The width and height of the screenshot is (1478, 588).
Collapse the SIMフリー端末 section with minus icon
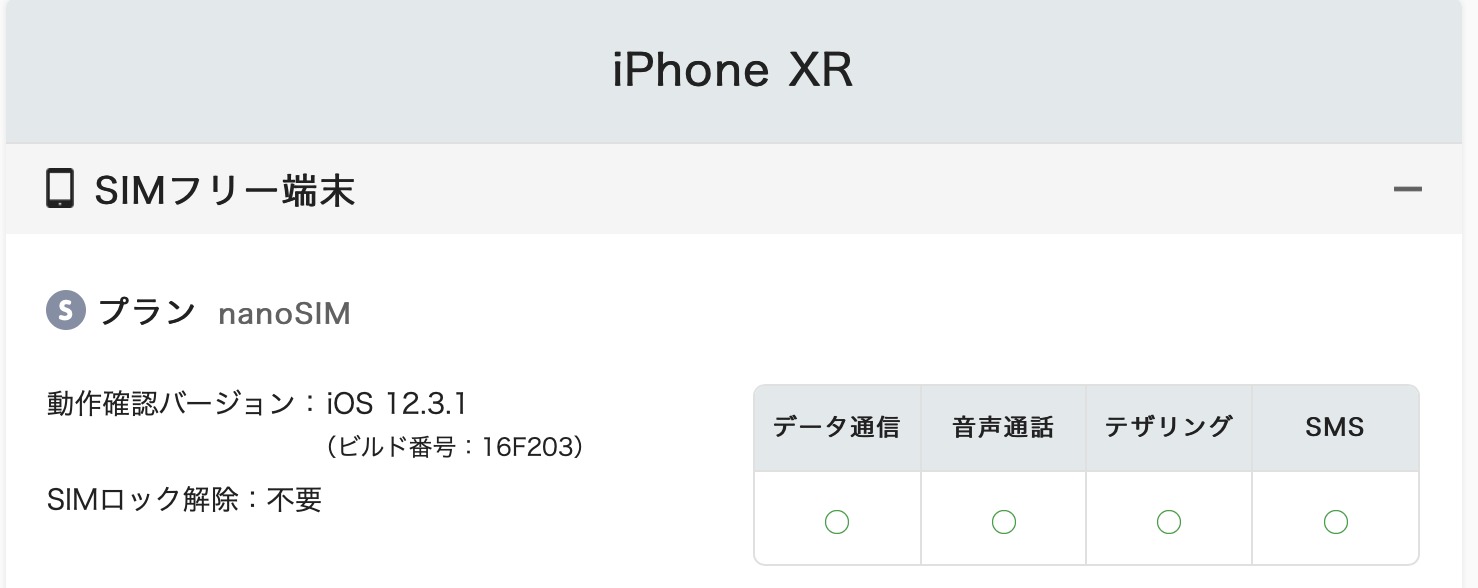[x=1407, y=189]
